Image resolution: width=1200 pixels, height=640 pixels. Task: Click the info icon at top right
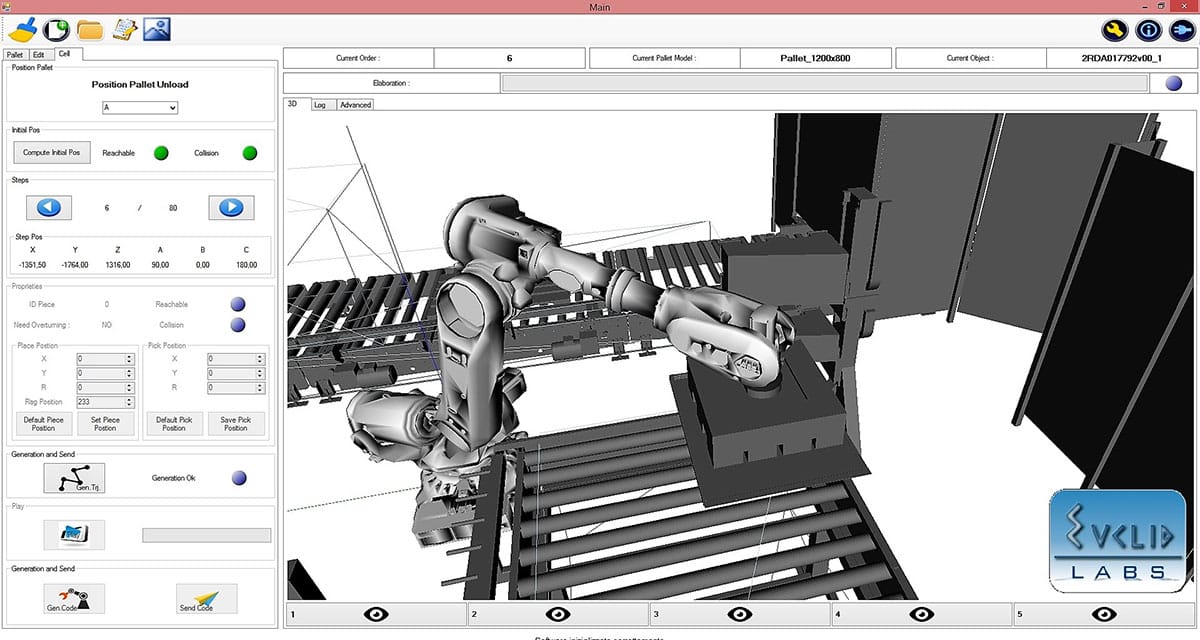(x=1148, y=30)
